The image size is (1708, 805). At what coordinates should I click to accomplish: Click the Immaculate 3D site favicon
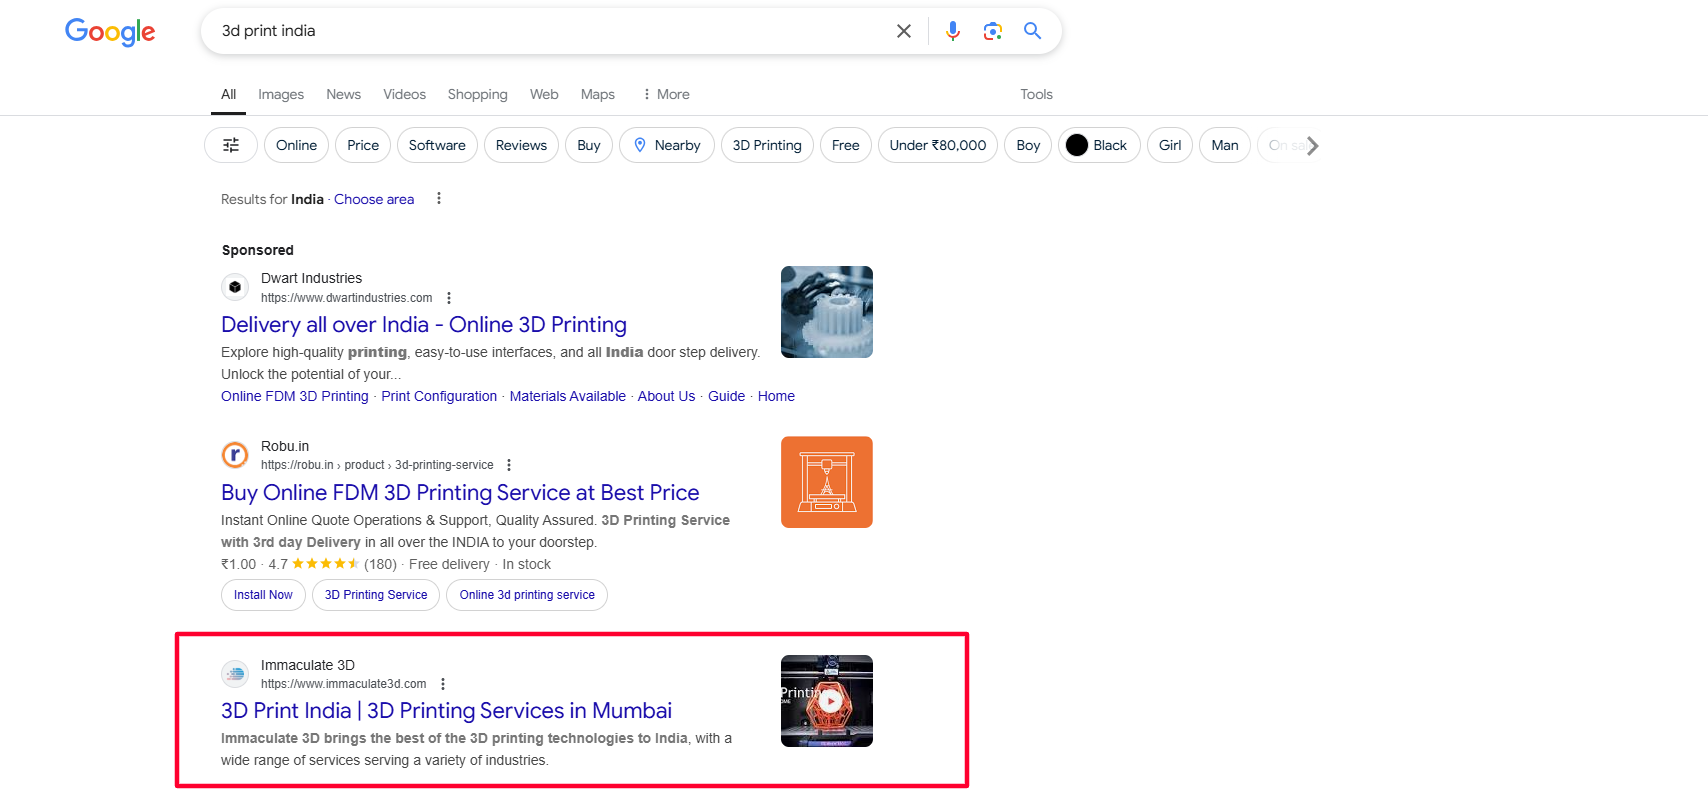235,674
